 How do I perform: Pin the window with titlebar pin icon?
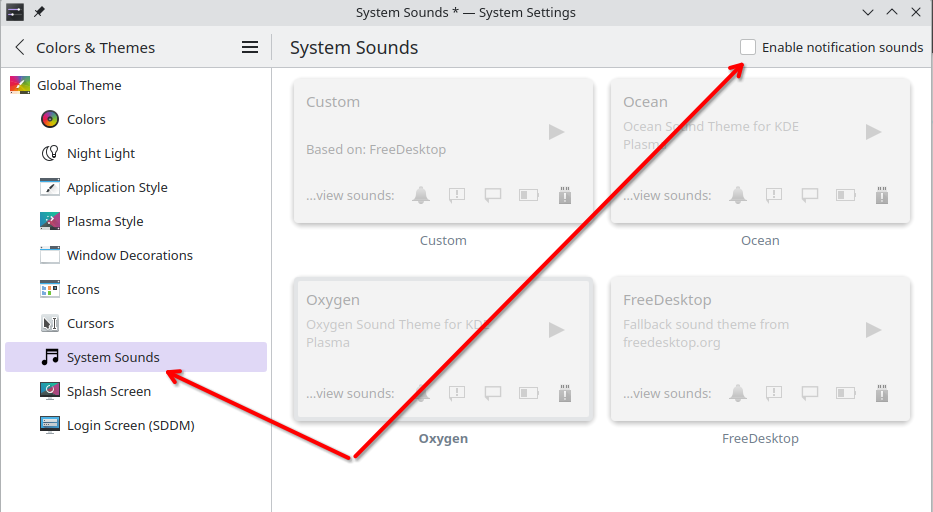pos(39,13)
